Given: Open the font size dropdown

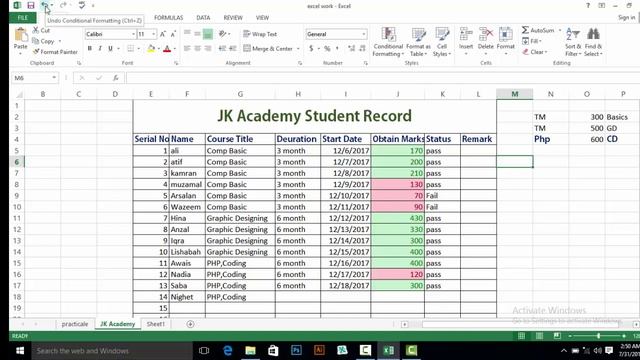Looking at the screenshot, I should (x=153, y=34).
